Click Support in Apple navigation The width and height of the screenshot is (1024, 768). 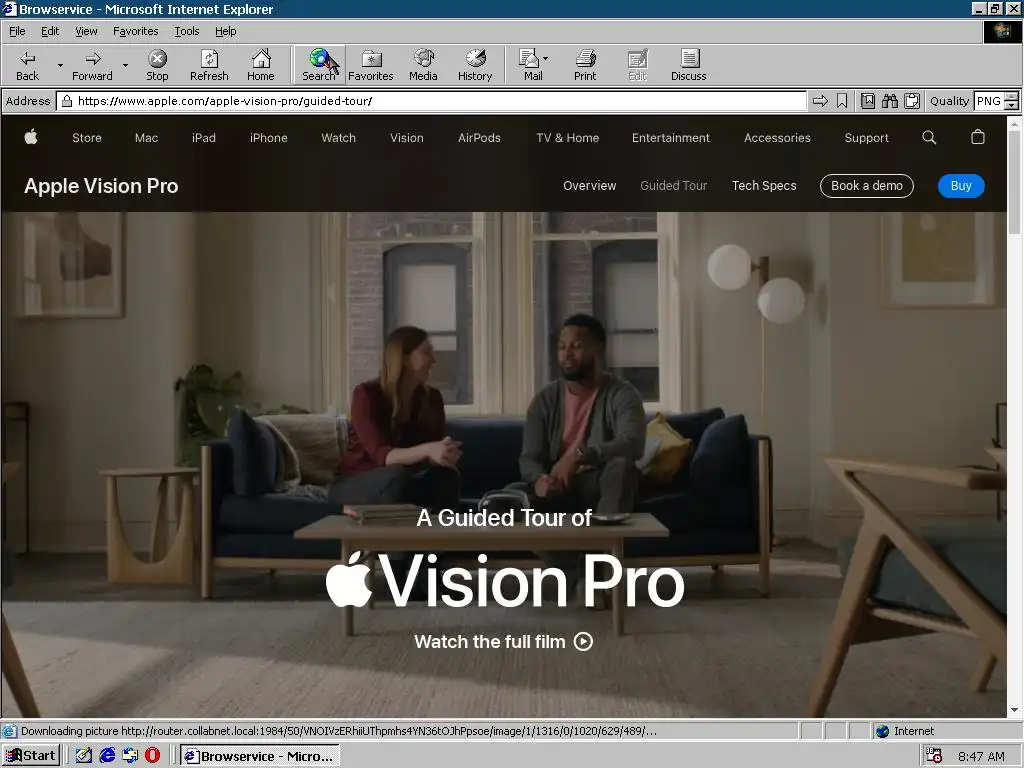click(867, 138)
